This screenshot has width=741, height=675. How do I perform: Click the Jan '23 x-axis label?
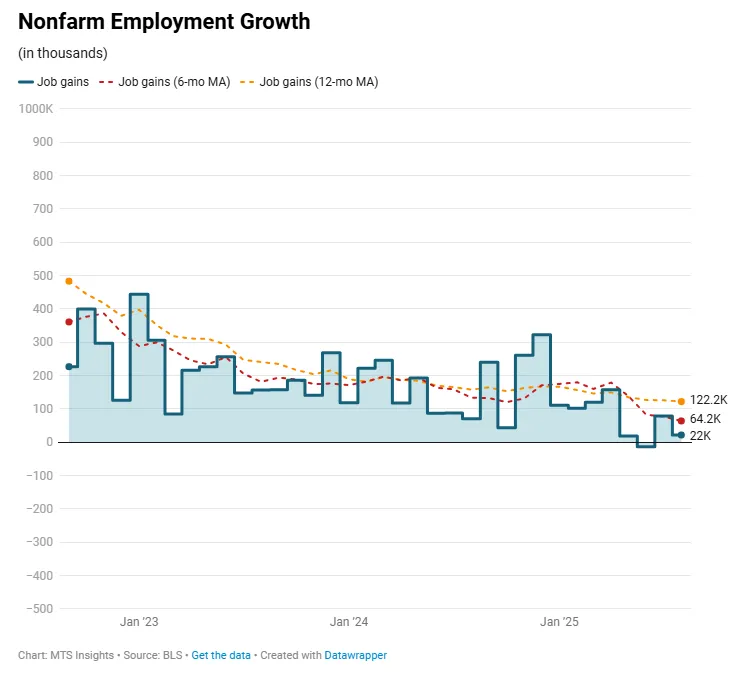(x=139, y=622)
